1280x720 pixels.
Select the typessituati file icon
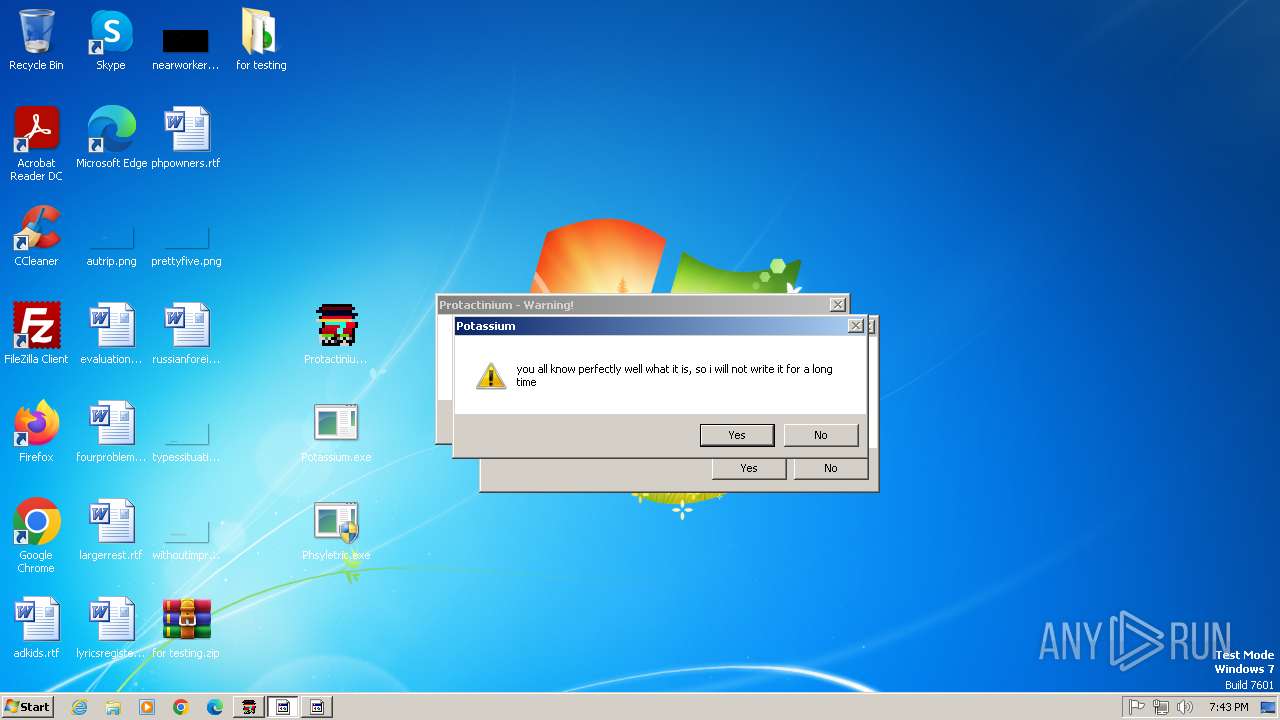click(186, 440)
